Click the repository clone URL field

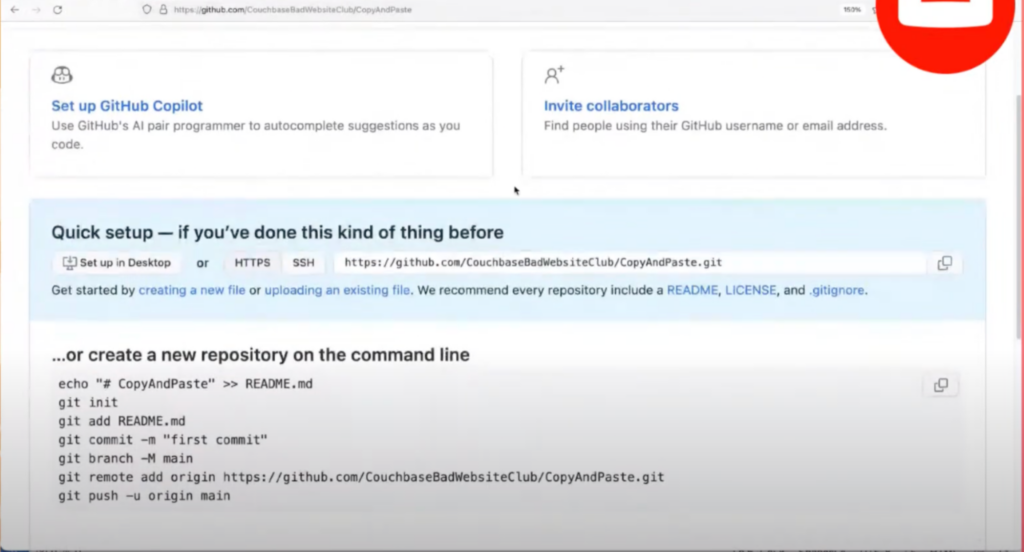coord(630,263)
